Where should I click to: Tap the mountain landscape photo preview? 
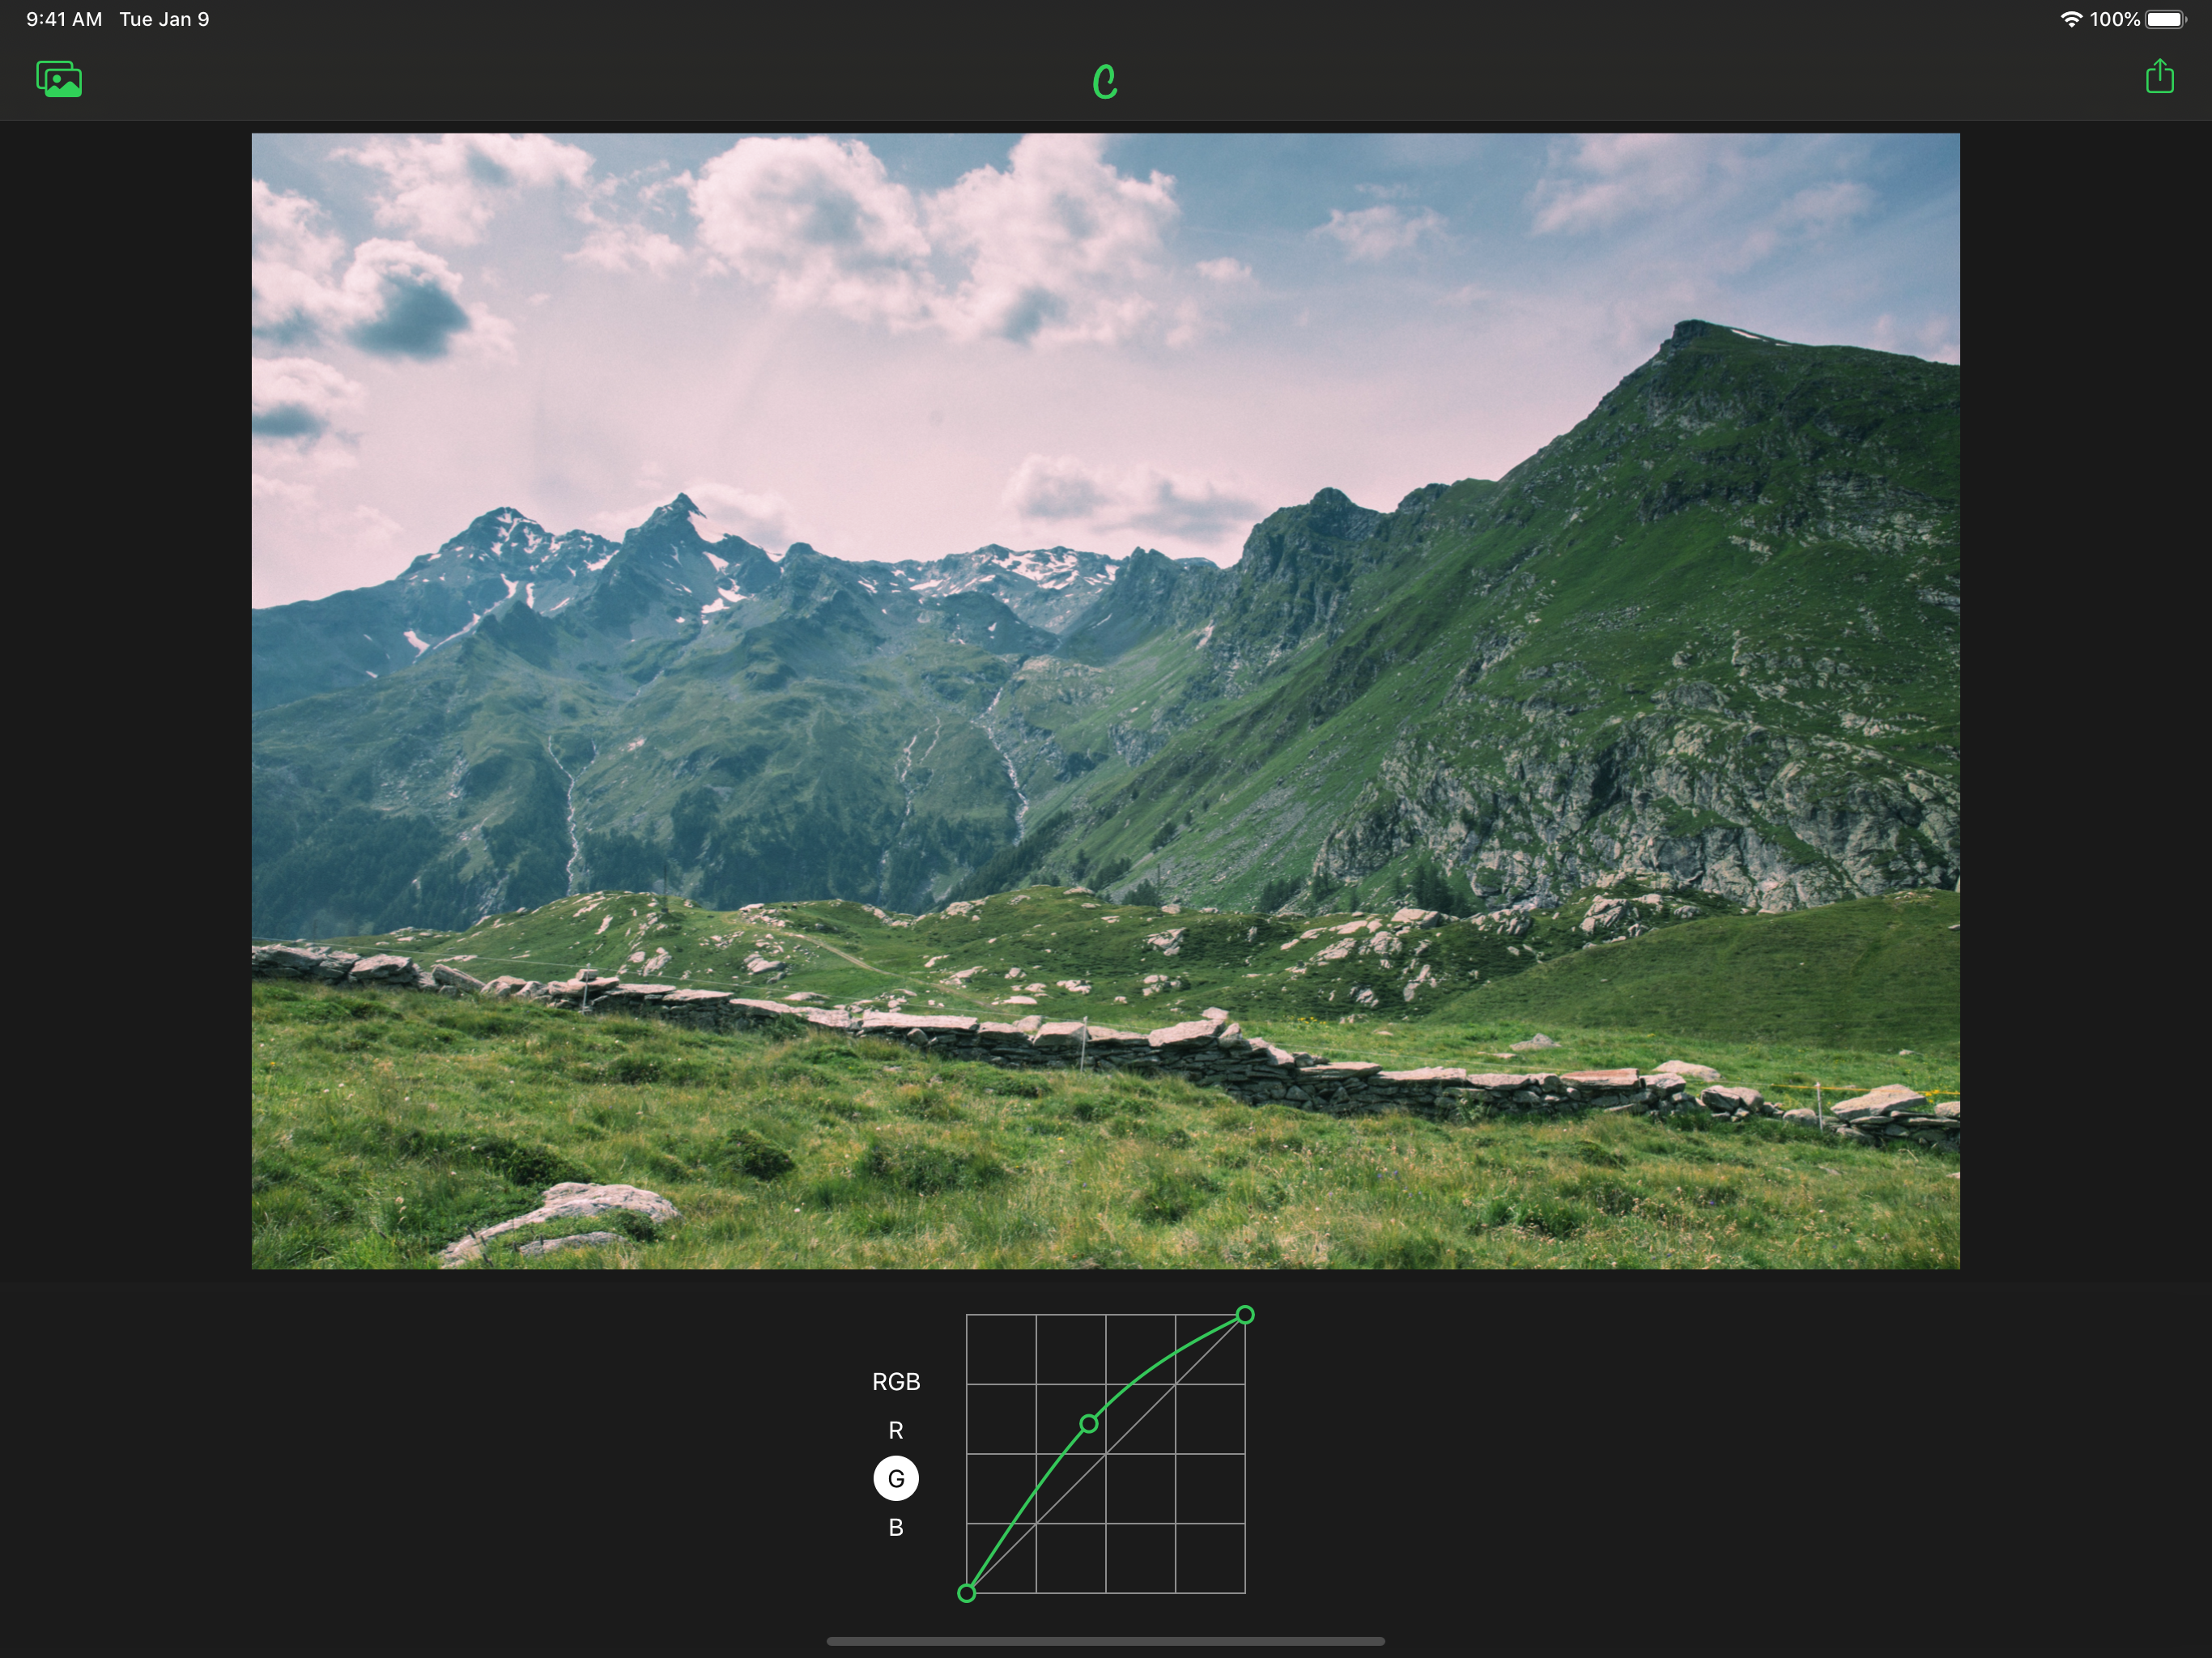pos(1105,701)
